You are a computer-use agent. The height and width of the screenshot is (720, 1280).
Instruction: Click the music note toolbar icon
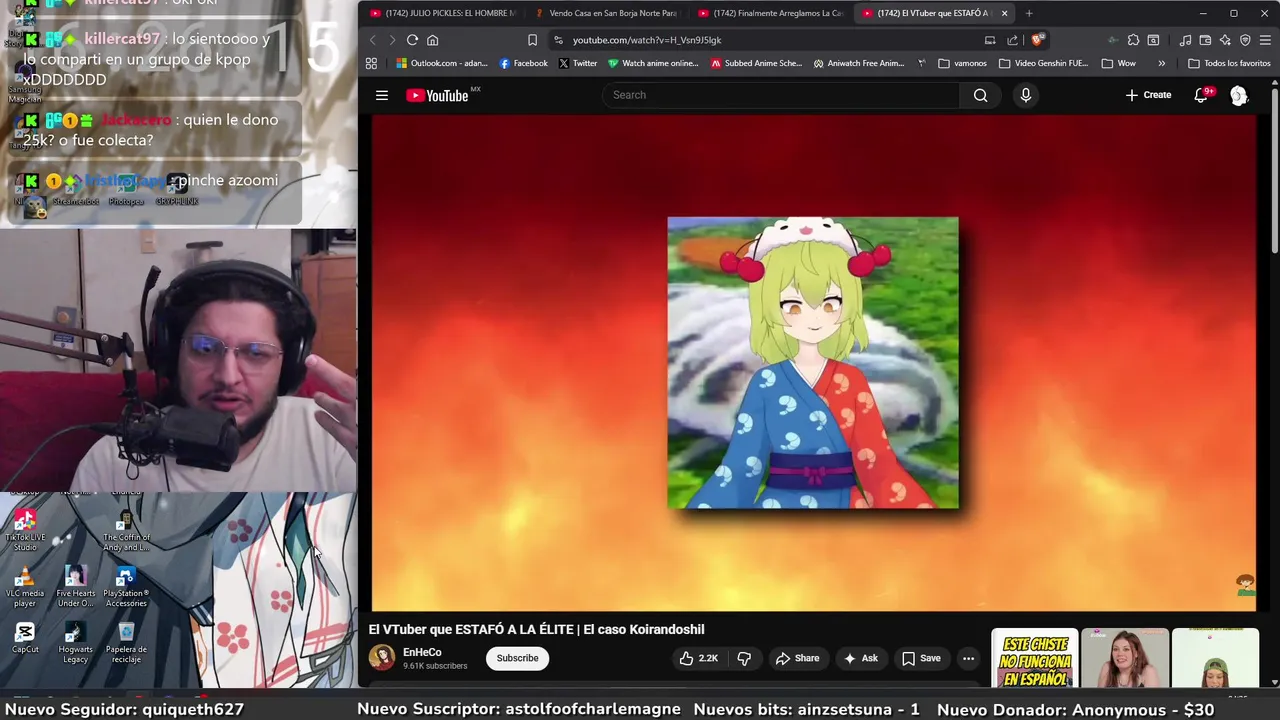coord(1185,40)
